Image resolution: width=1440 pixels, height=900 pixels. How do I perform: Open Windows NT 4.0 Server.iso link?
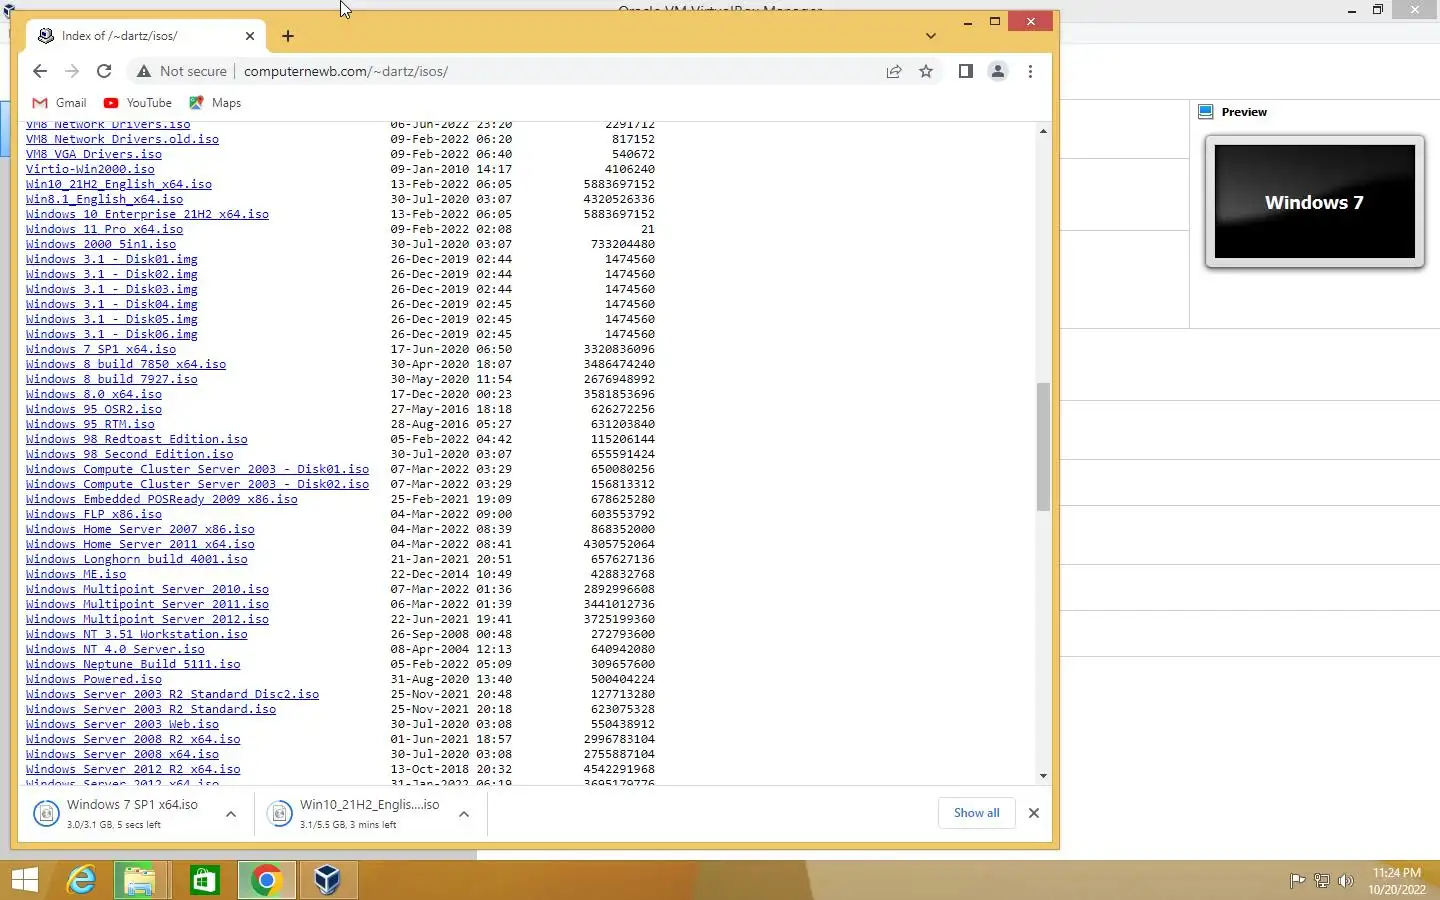[115, 649]
